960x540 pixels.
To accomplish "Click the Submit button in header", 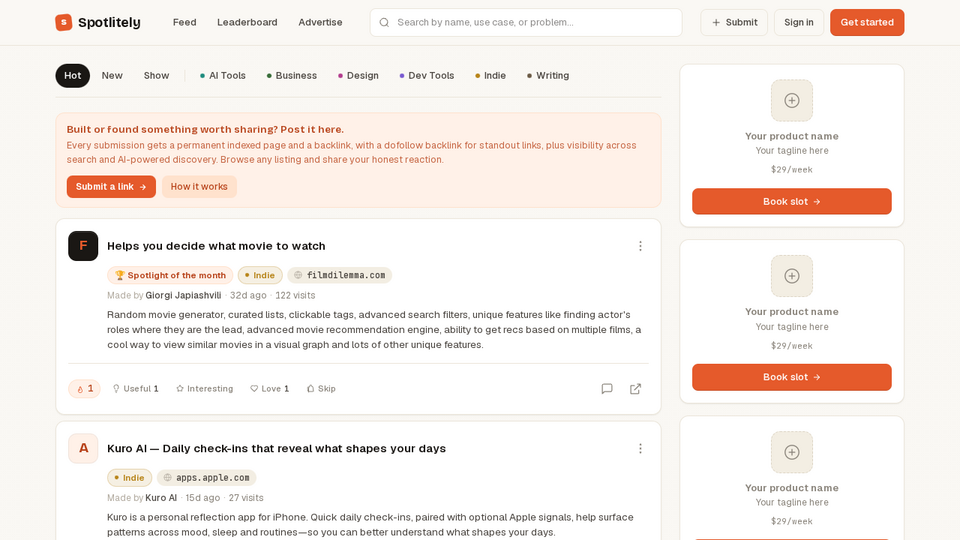I will pos(734,23).
